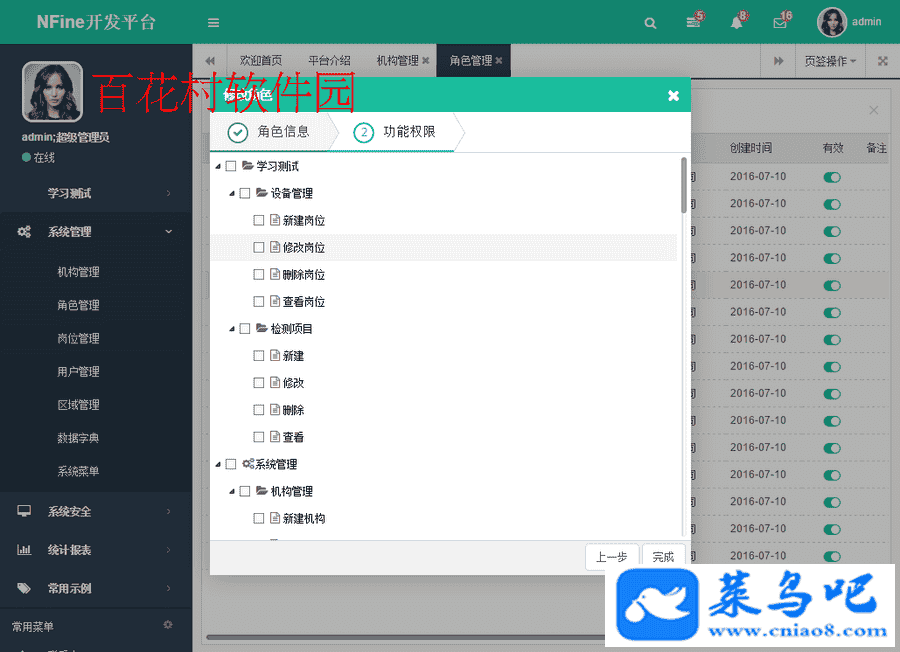Collapse the 设备管理 tree node arrow
This screenshot has height=652, width=900.
click(x=232, y=193)
